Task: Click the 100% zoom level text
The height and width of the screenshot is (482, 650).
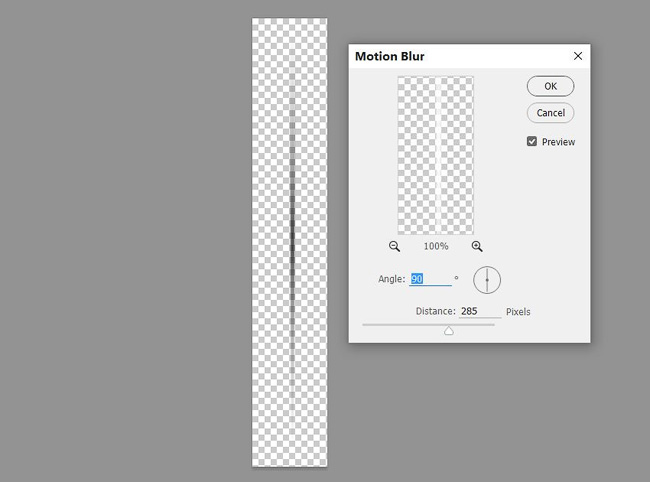Action: click(436, 247)
